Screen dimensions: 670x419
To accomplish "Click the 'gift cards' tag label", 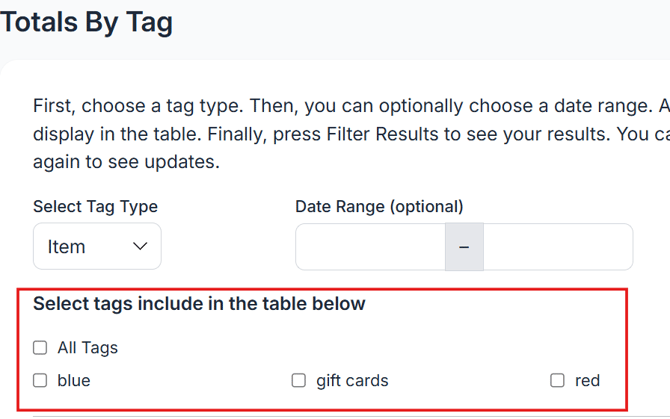I will click(352, 380).
